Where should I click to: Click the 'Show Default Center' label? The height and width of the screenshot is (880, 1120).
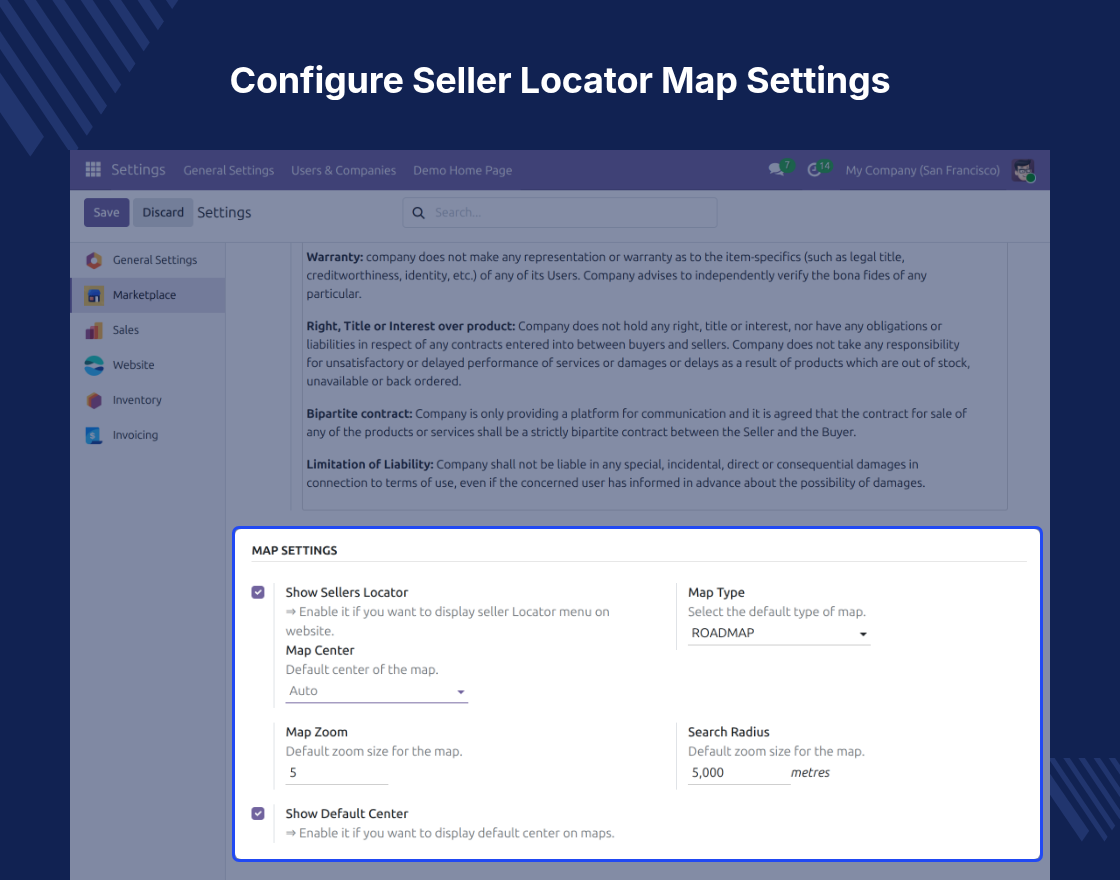click(346, 814)
